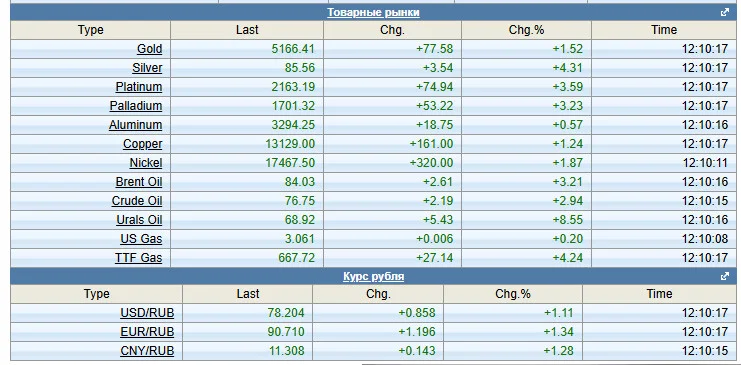Expand the Товарные рынки table pop-out icon
741x365 pixels.
[x=724, y=12]
